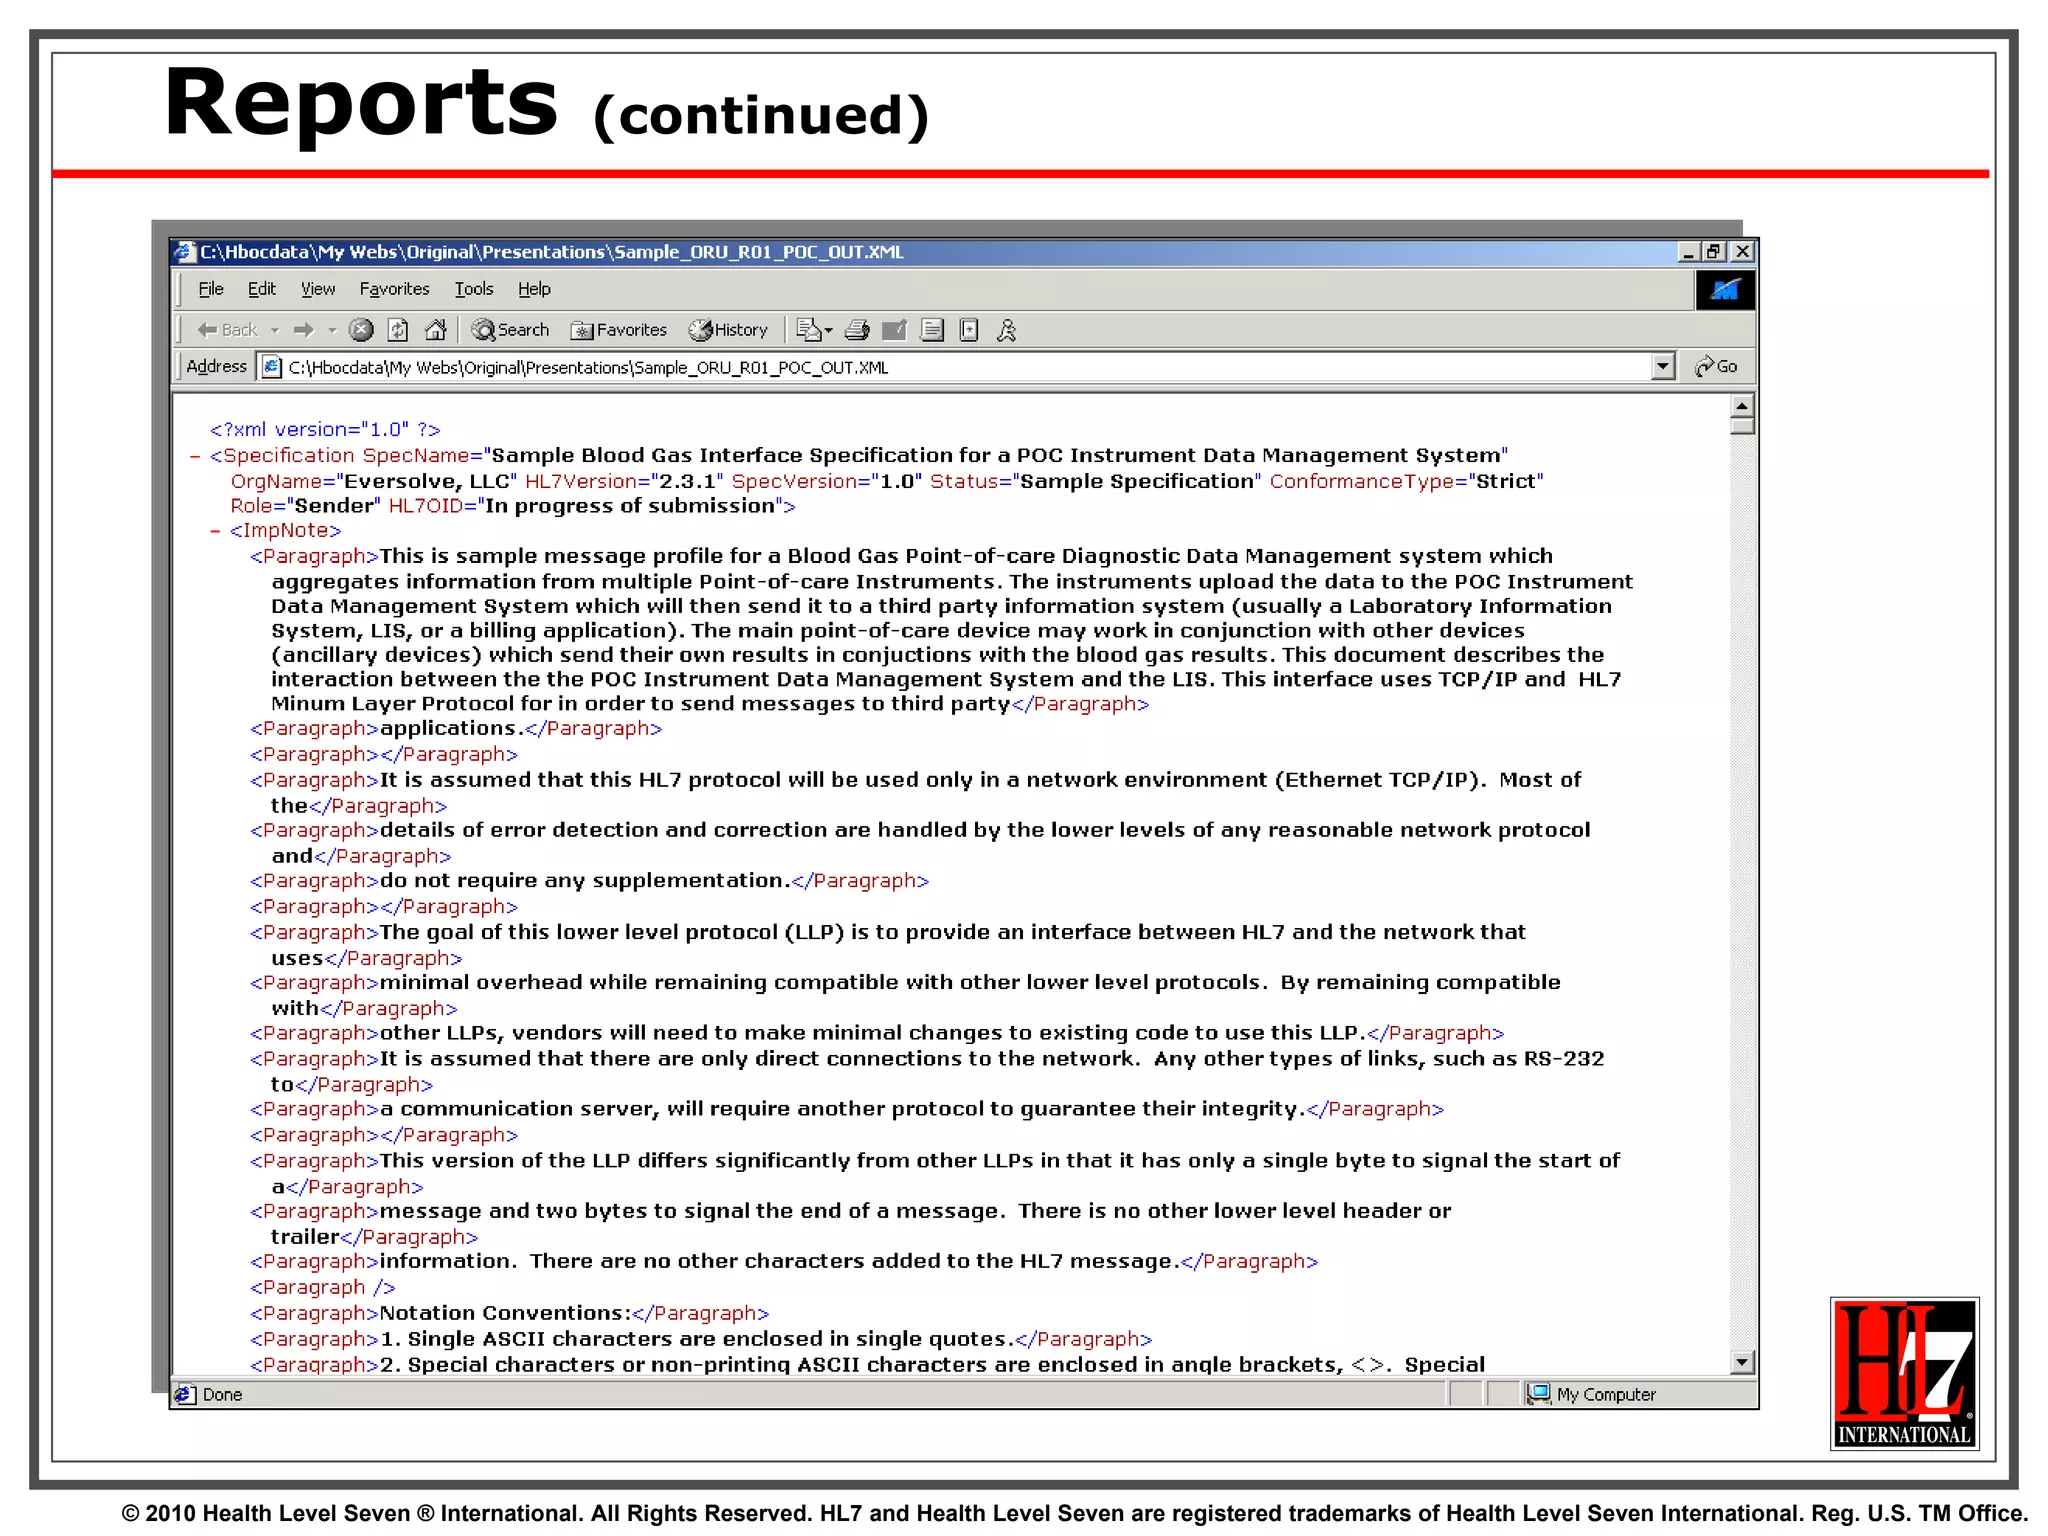Click the Status 'Sample Specification' value
Viewport: 2048px width, 1536px height.
point(1136,482)
